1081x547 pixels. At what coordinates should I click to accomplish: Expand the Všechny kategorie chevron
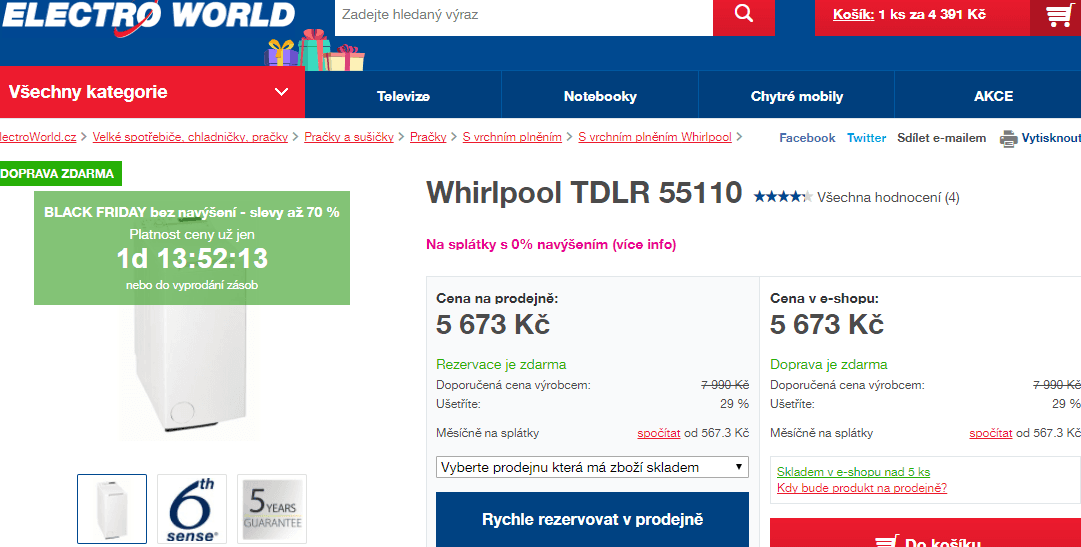(281, 92)
